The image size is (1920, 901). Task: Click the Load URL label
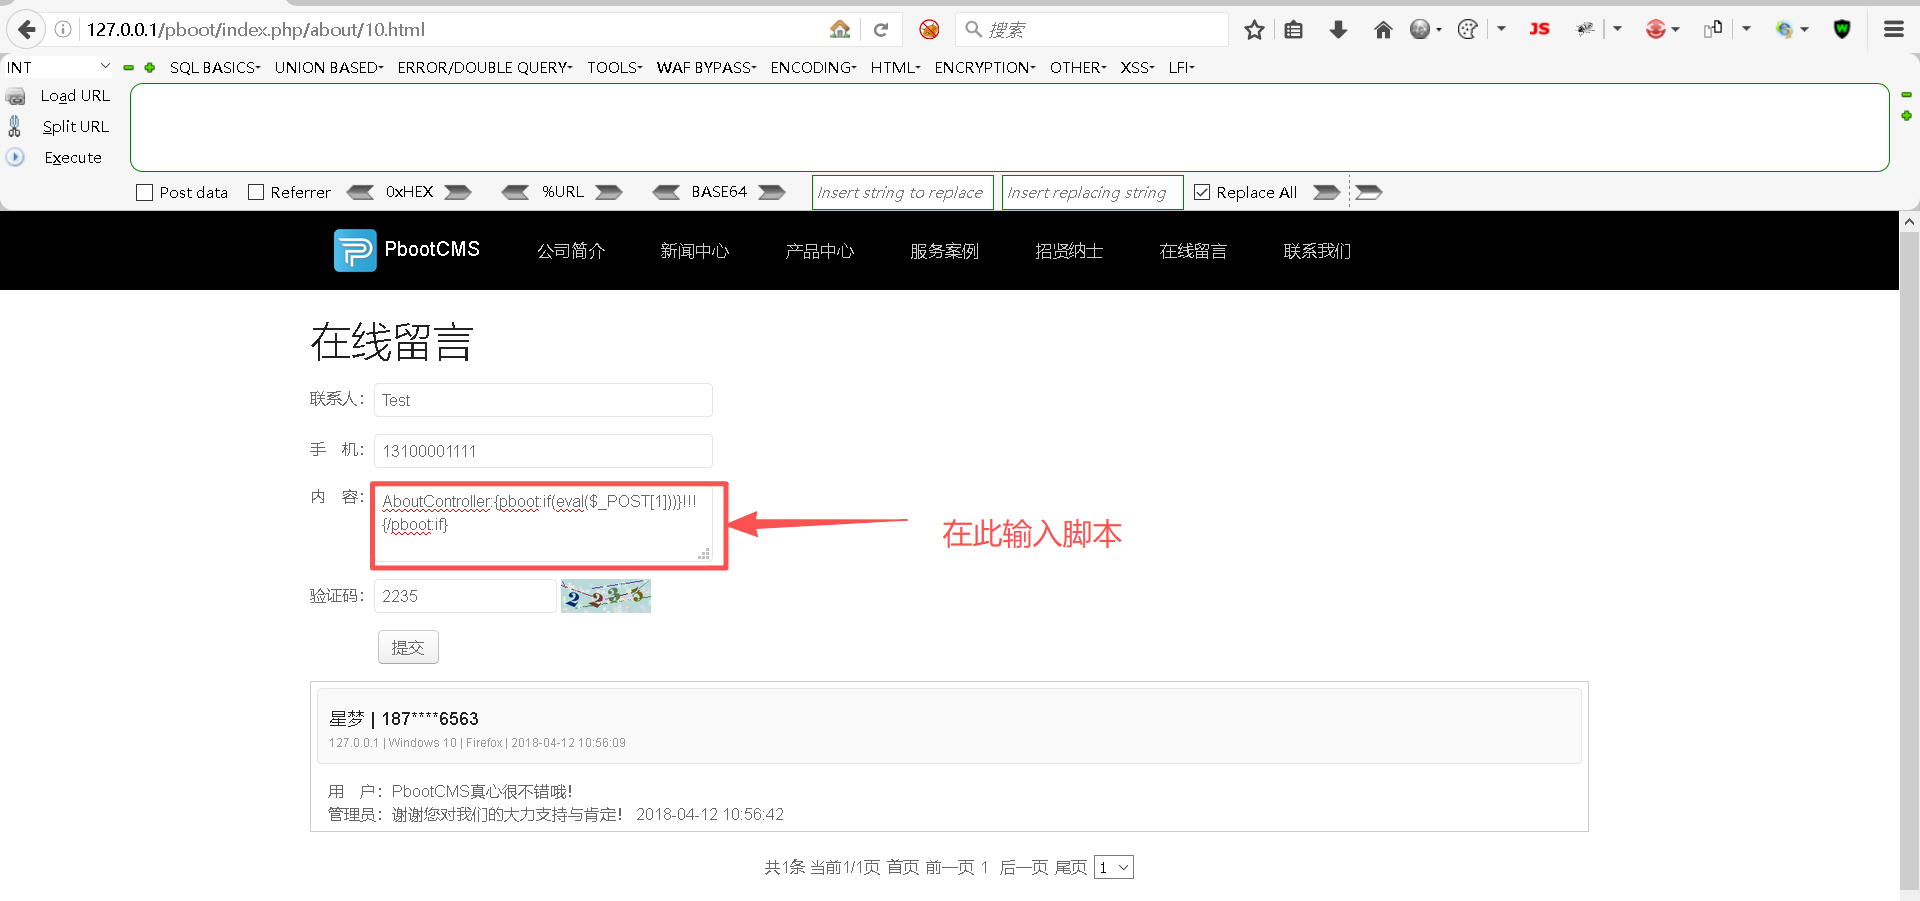click(x=75, y=96)
